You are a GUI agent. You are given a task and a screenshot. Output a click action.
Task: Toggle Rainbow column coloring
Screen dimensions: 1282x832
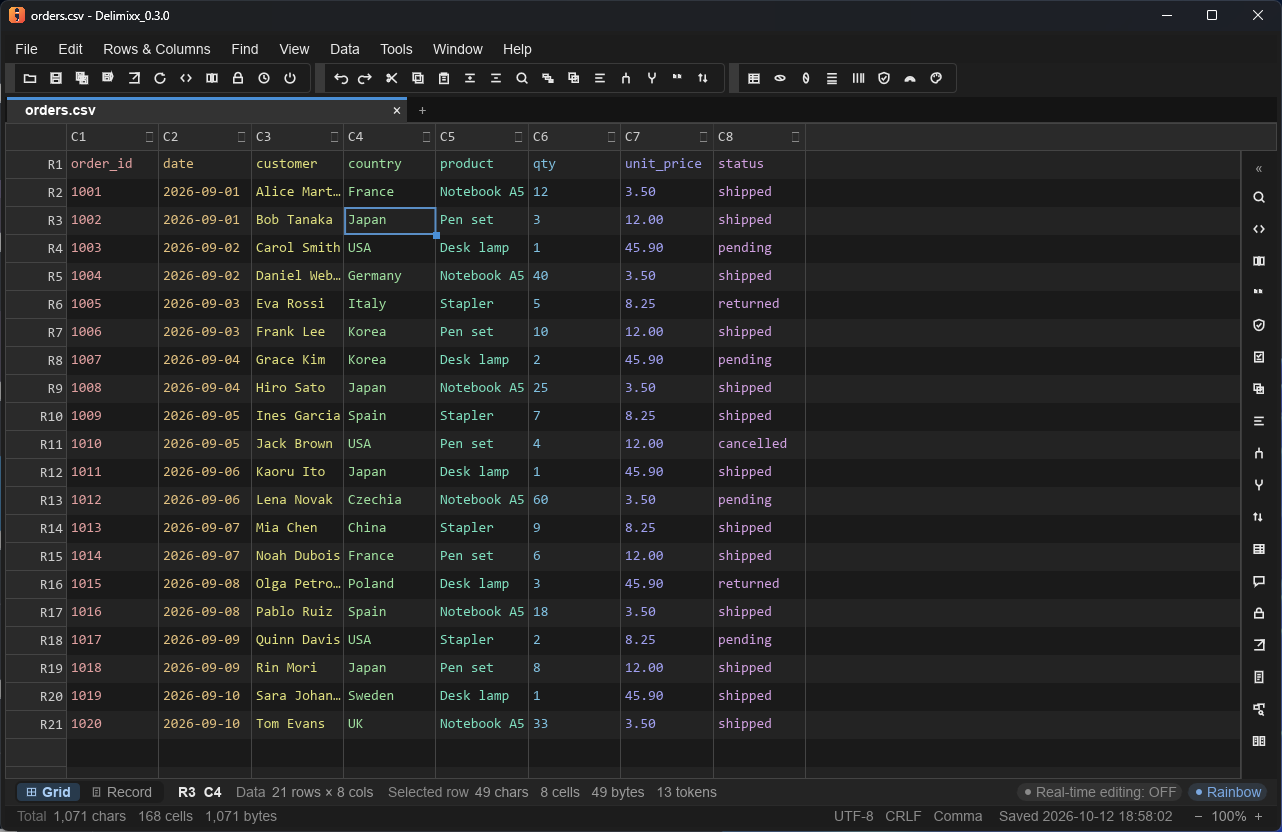tap(1227, 792)
